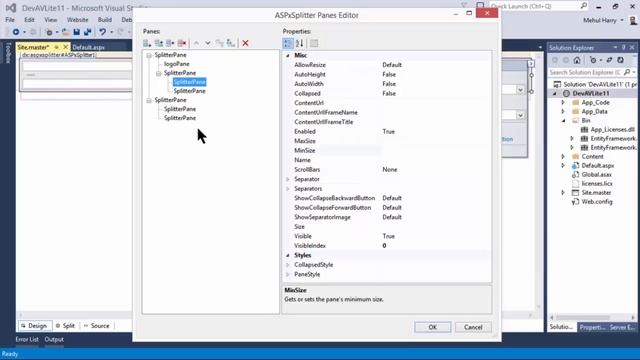Click the Save icon in Visual Studio toolbar
Screen dimensions: 640x360
[x=76, y=32]
